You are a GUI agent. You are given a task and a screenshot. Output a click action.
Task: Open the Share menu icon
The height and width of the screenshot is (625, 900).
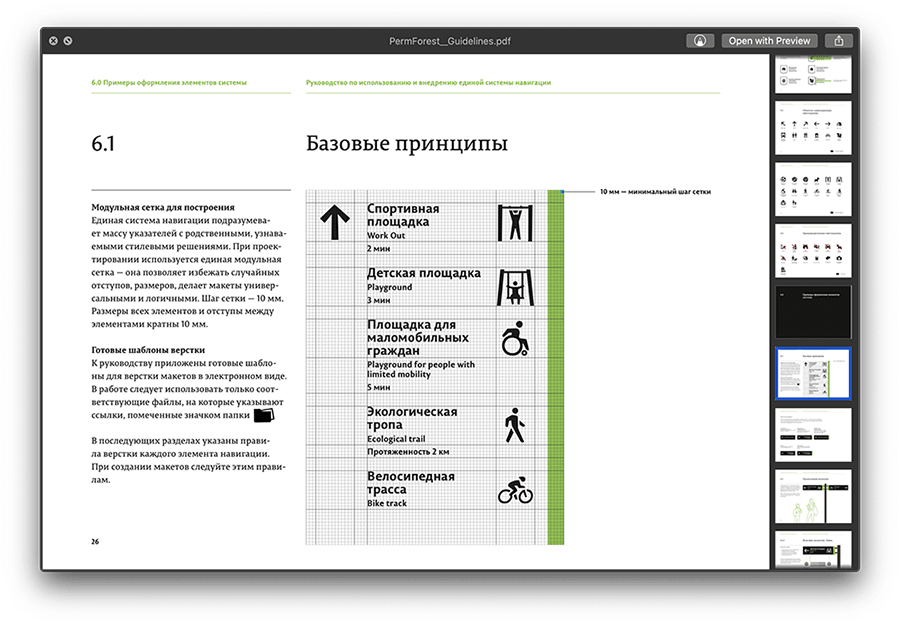point(840,41)
